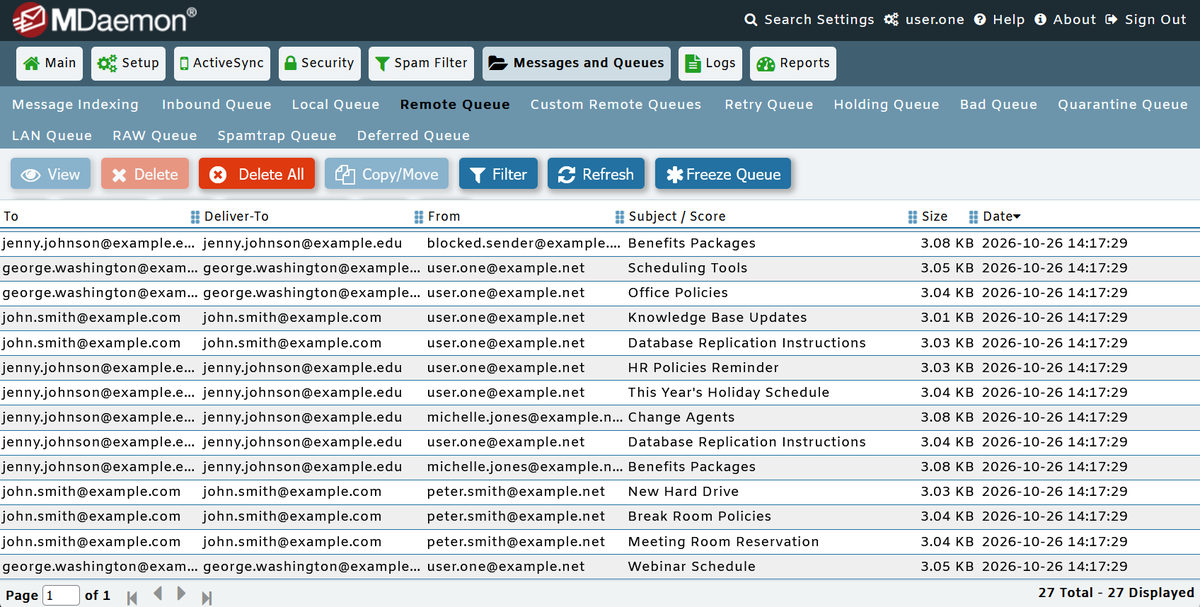
Task: Select the 'Meeting Room Reservation' row
Action: (600, 542)
